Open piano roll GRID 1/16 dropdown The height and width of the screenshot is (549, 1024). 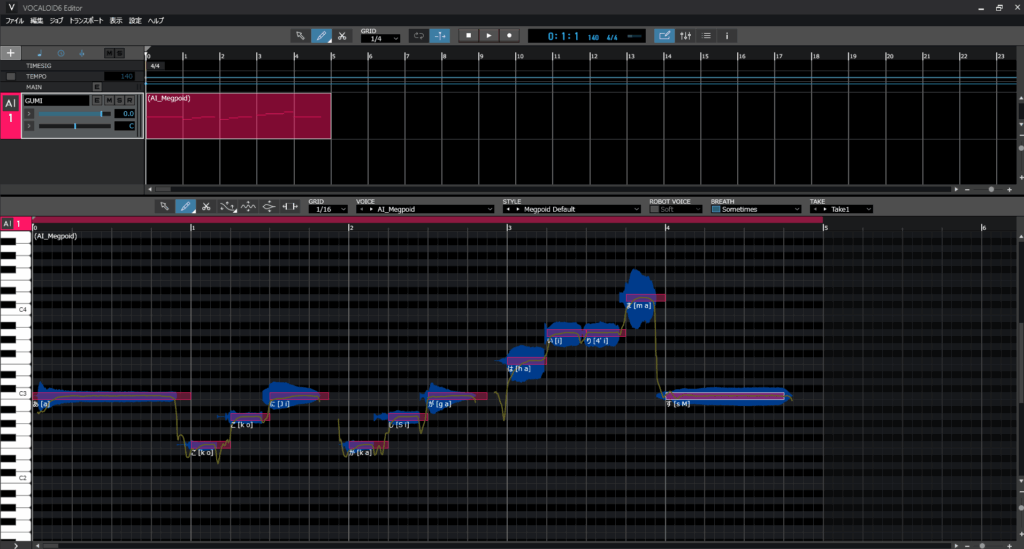(x=328, y=210)
